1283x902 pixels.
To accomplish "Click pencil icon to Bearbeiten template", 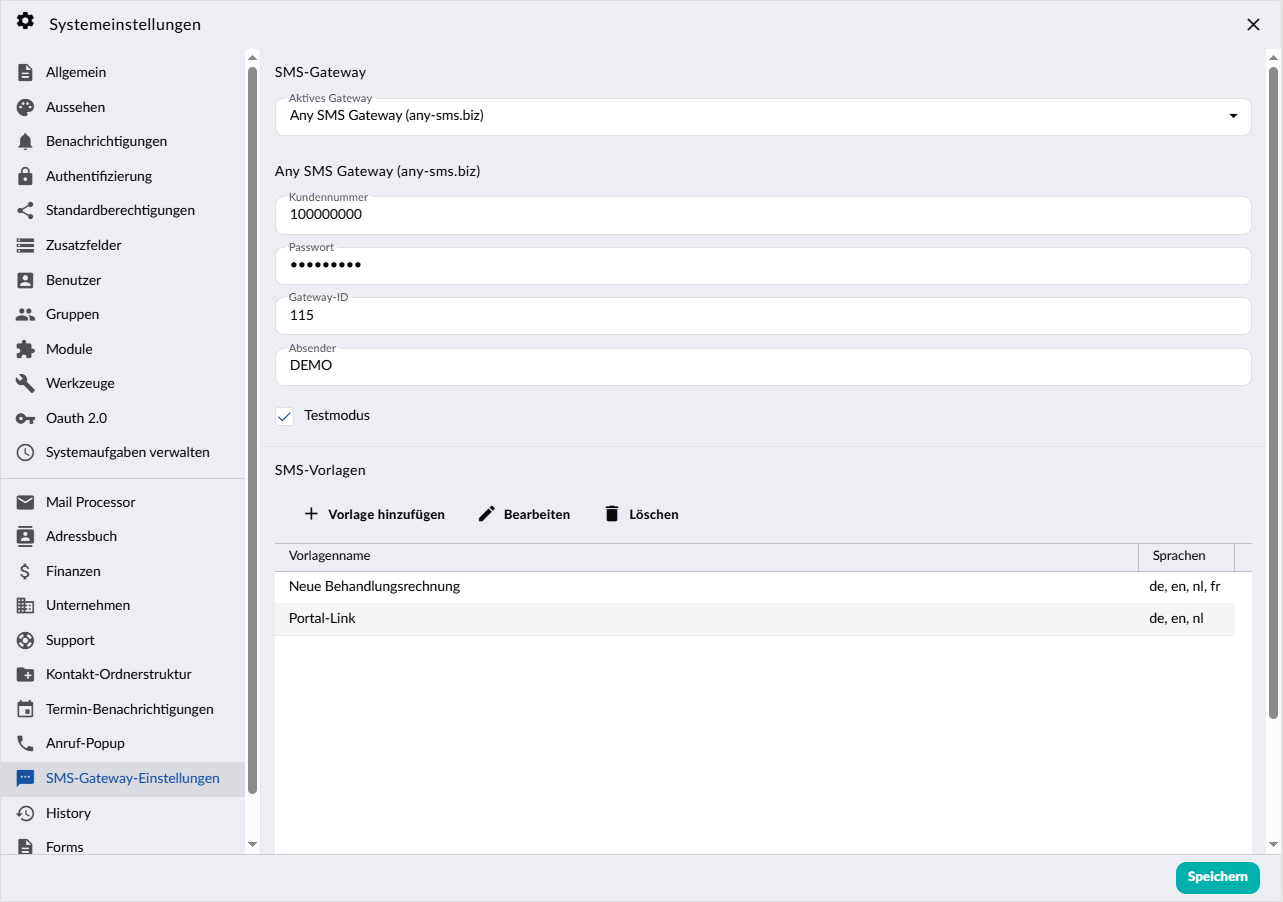I will [487, 514].
